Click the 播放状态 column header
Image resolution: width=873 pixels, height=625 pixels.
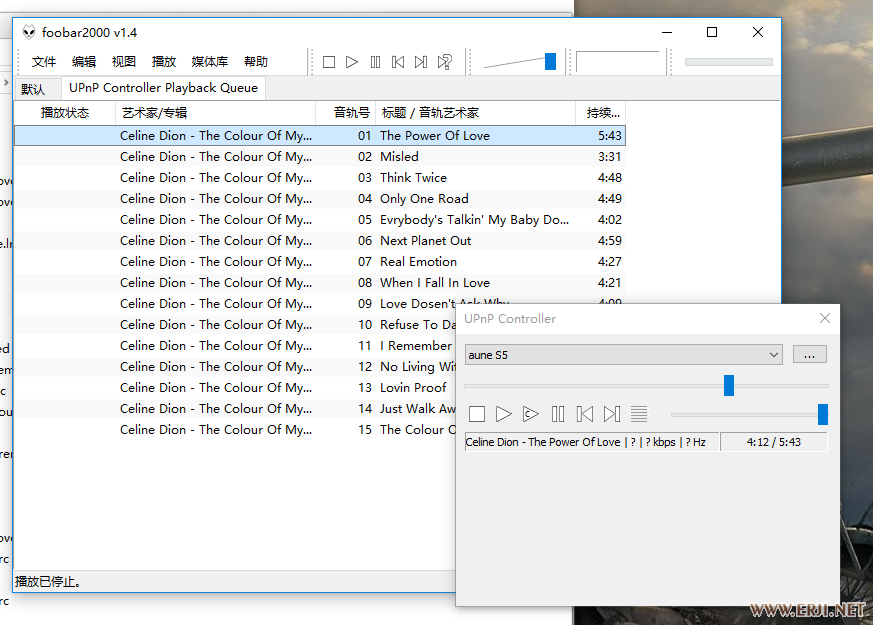coord(65,113)
